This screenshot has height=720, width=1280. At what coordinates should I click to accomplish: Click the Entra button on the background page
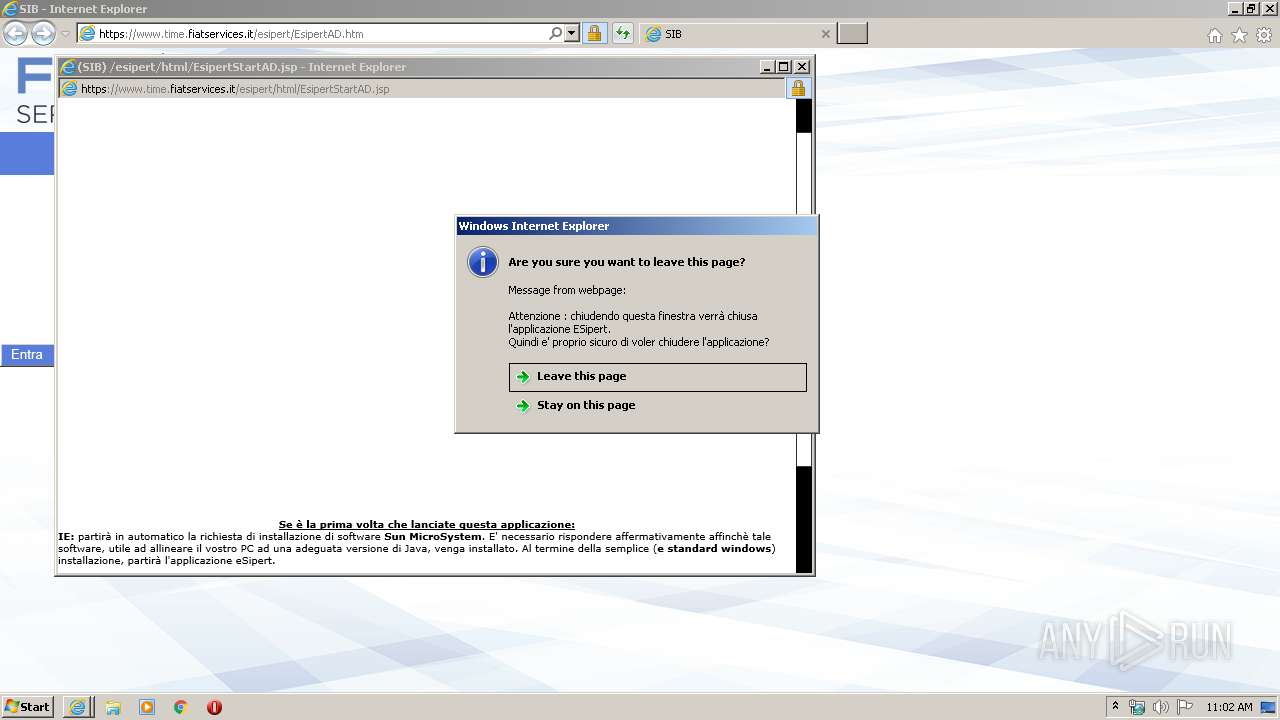[x=27, y=355]
